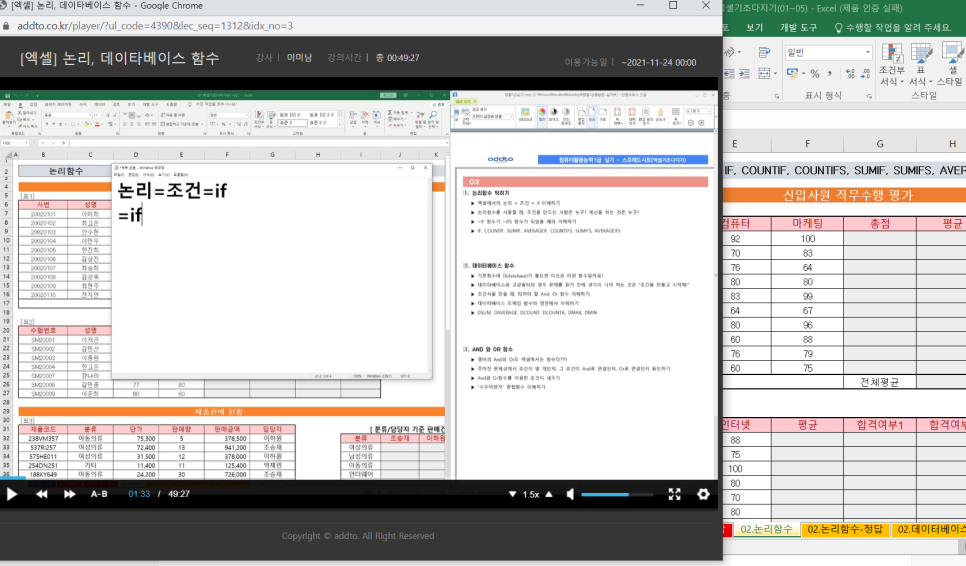Expand accounting format dropdown arrow
966x566 pixels.
803,73
